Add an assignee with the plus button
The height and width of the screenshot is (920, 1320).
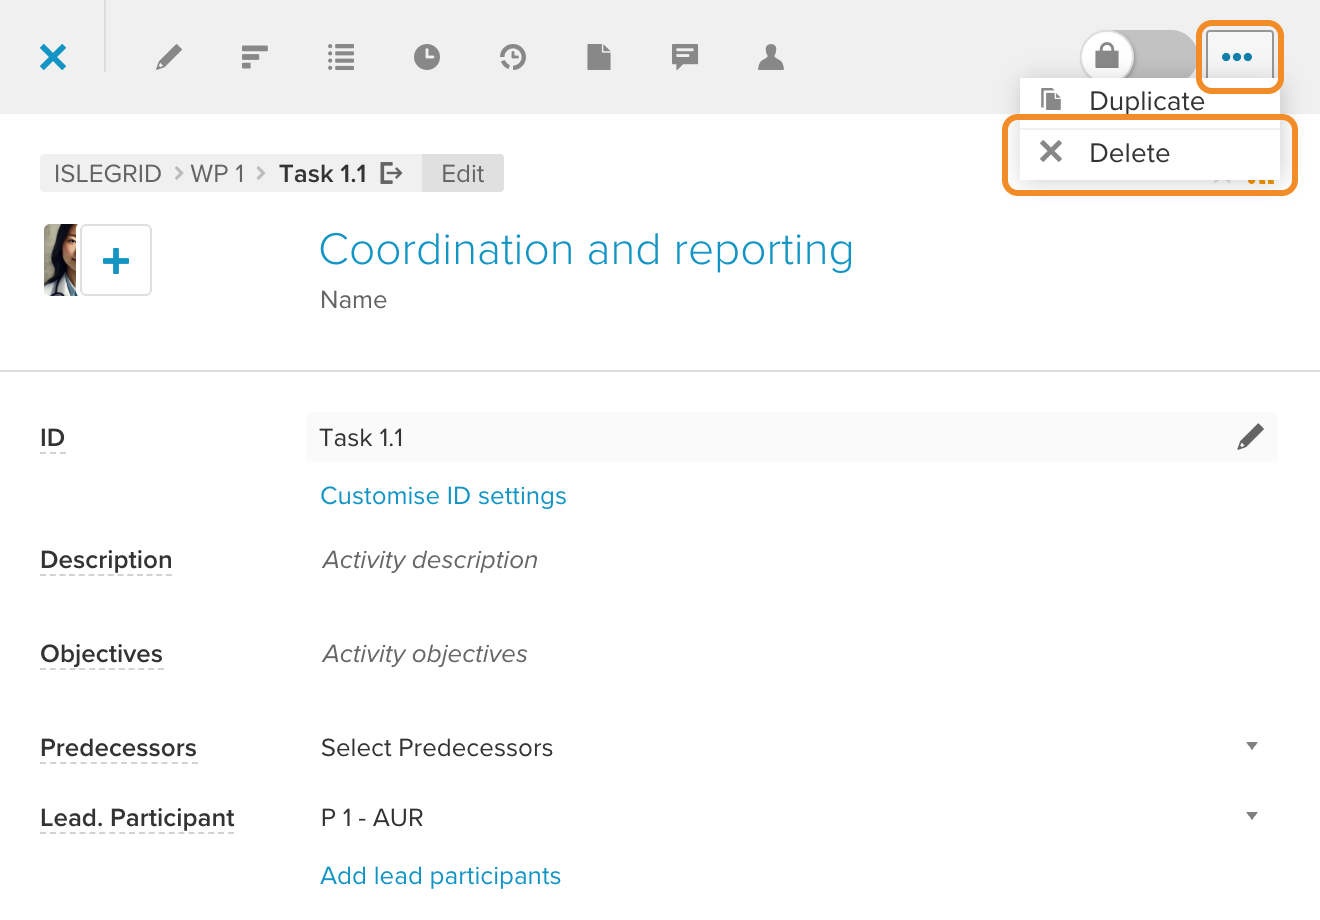pos(116,260)
